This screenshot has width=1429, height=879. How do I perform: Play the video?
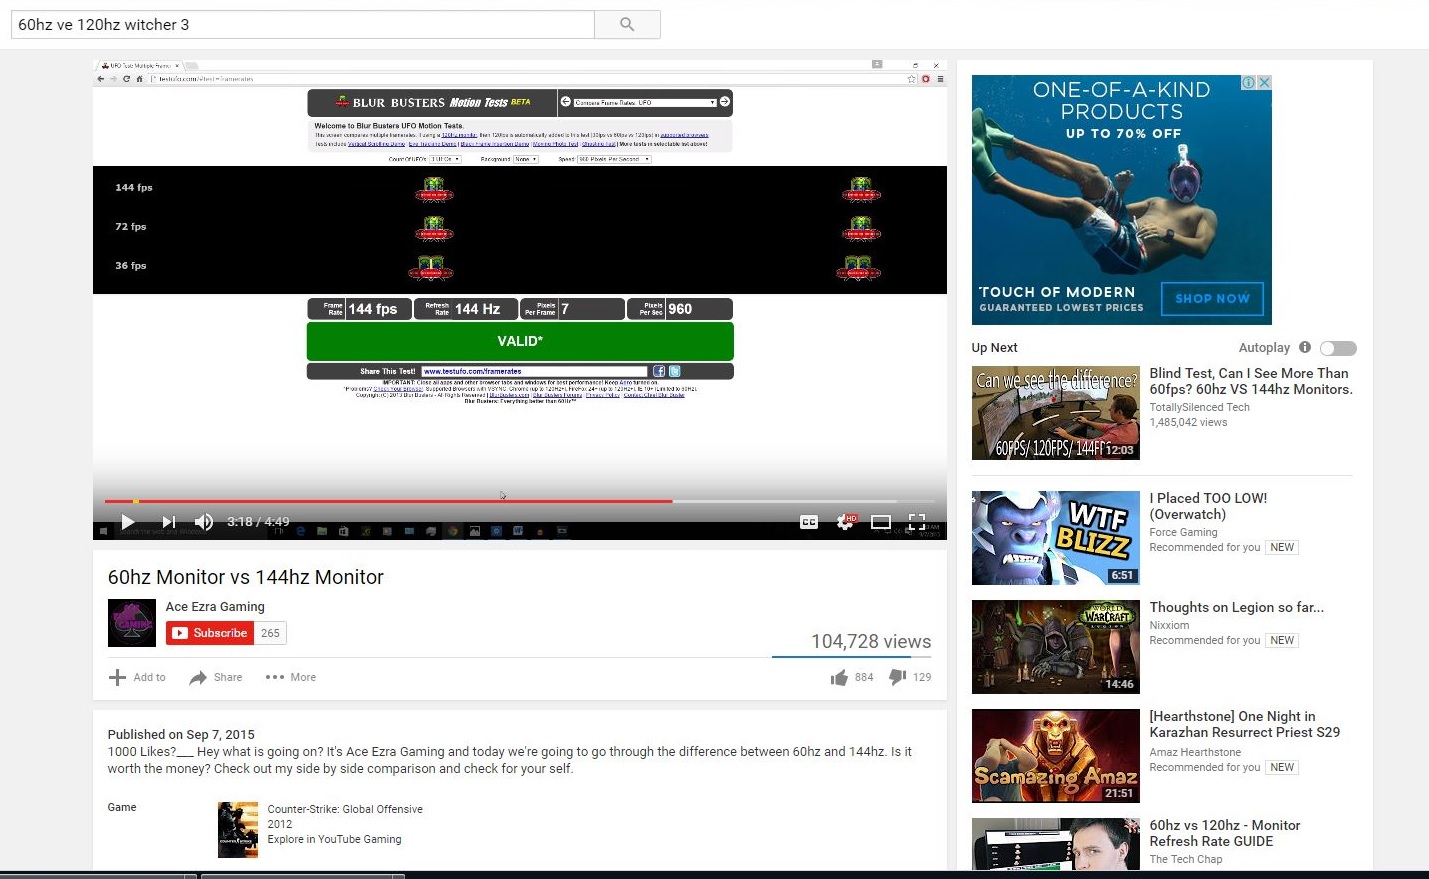127,522
